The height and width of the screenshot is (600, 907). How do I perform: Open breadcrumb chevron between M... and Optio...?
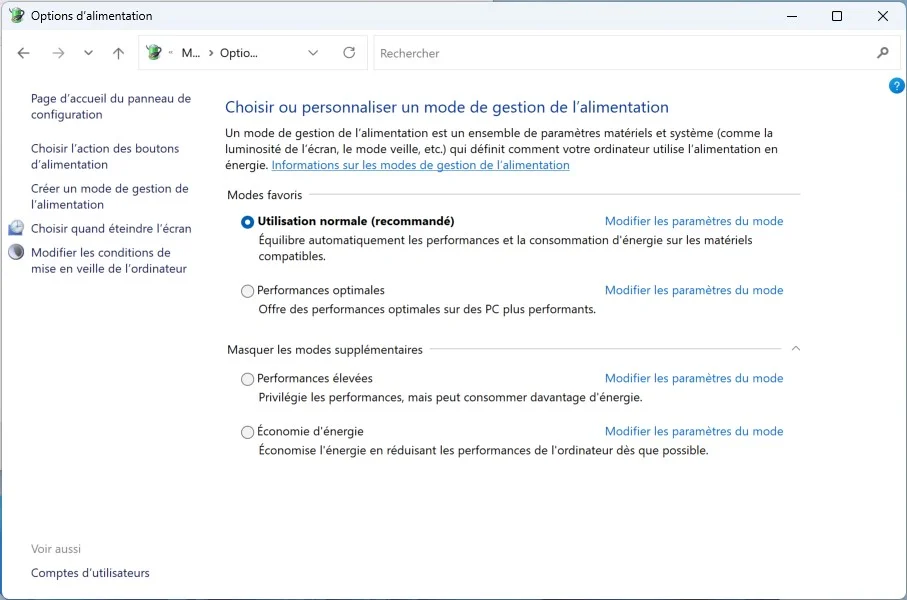211,53
